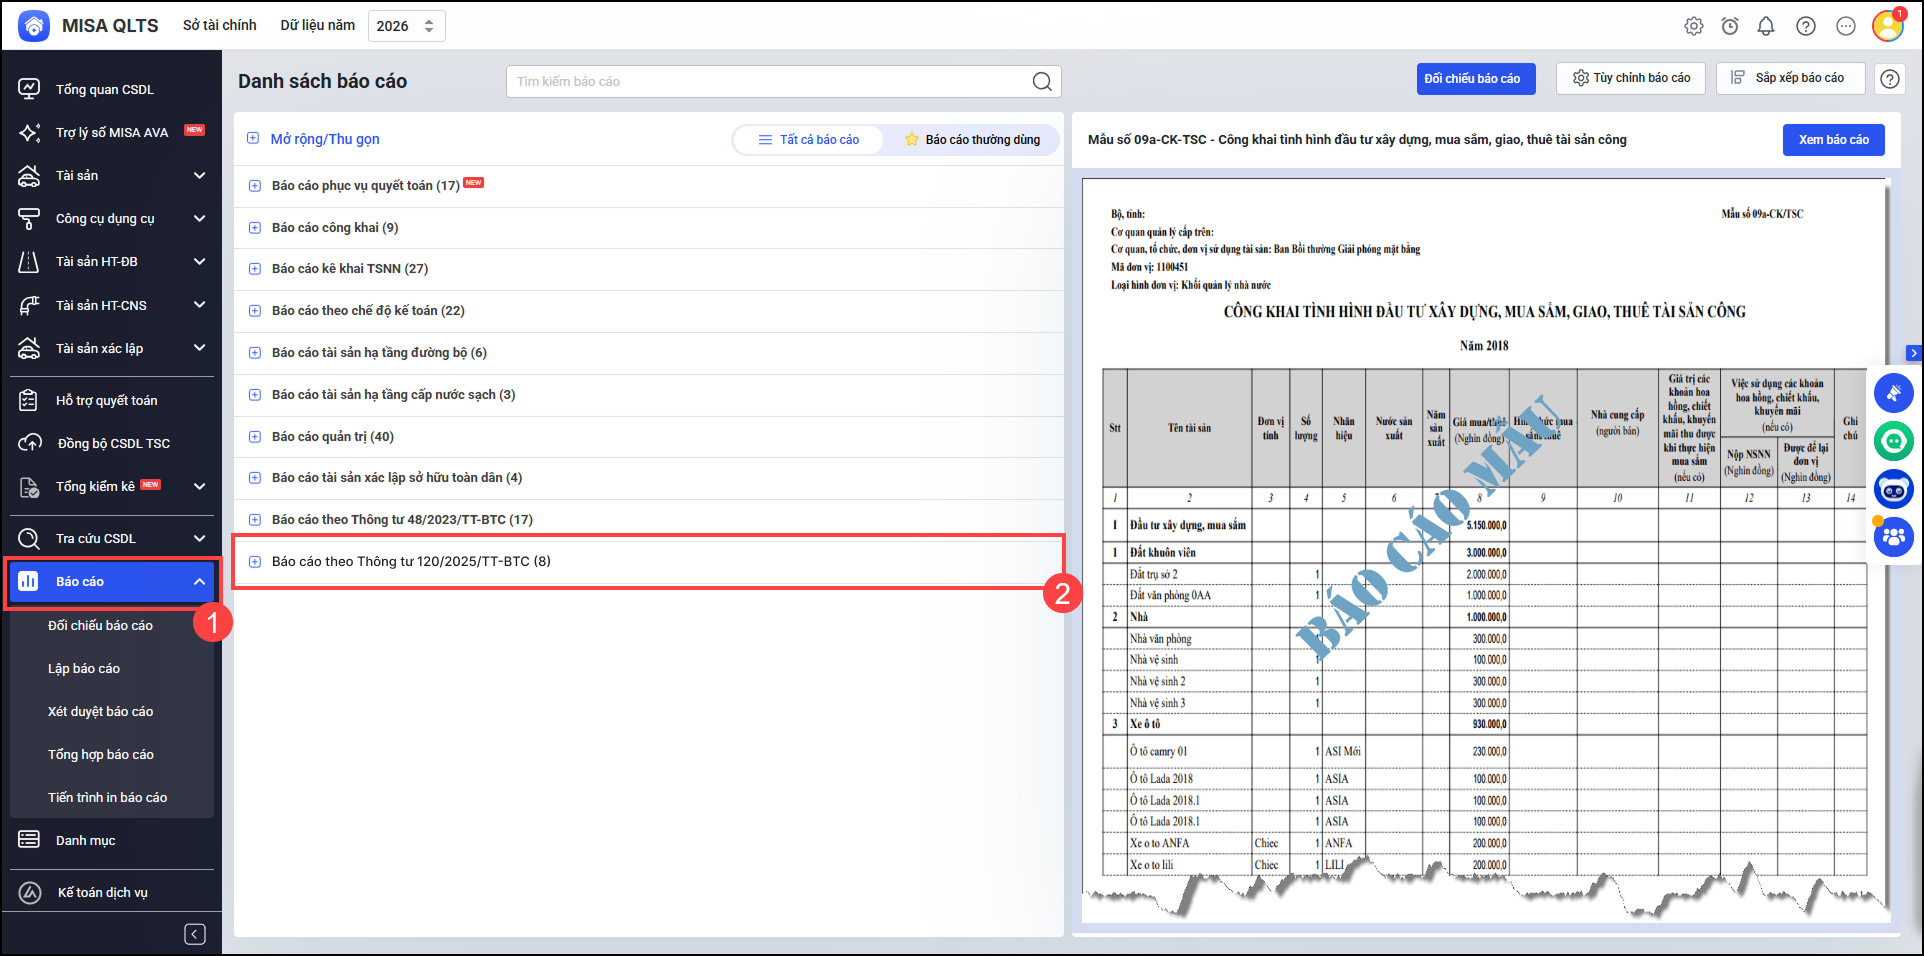Expand Báo cáo theo Thông tư 120/2025/TT-BTC (8)
This screenshot has height=956, width=1924.
[254, 562]
